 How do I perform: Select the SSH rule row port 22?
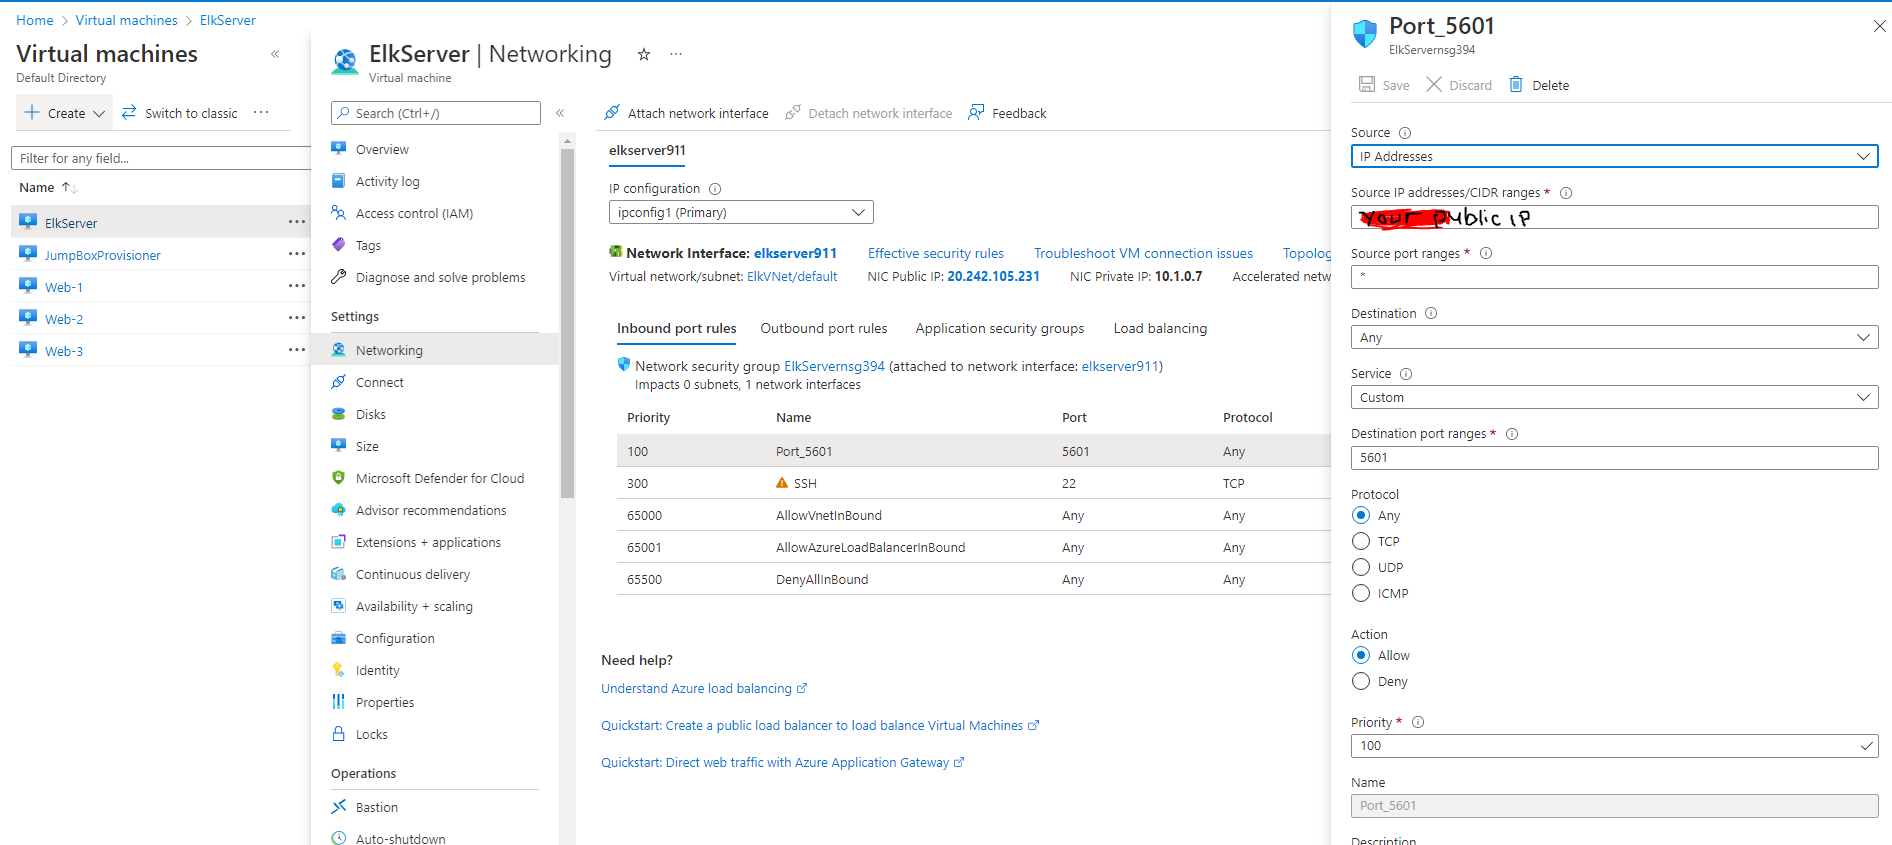973,483
